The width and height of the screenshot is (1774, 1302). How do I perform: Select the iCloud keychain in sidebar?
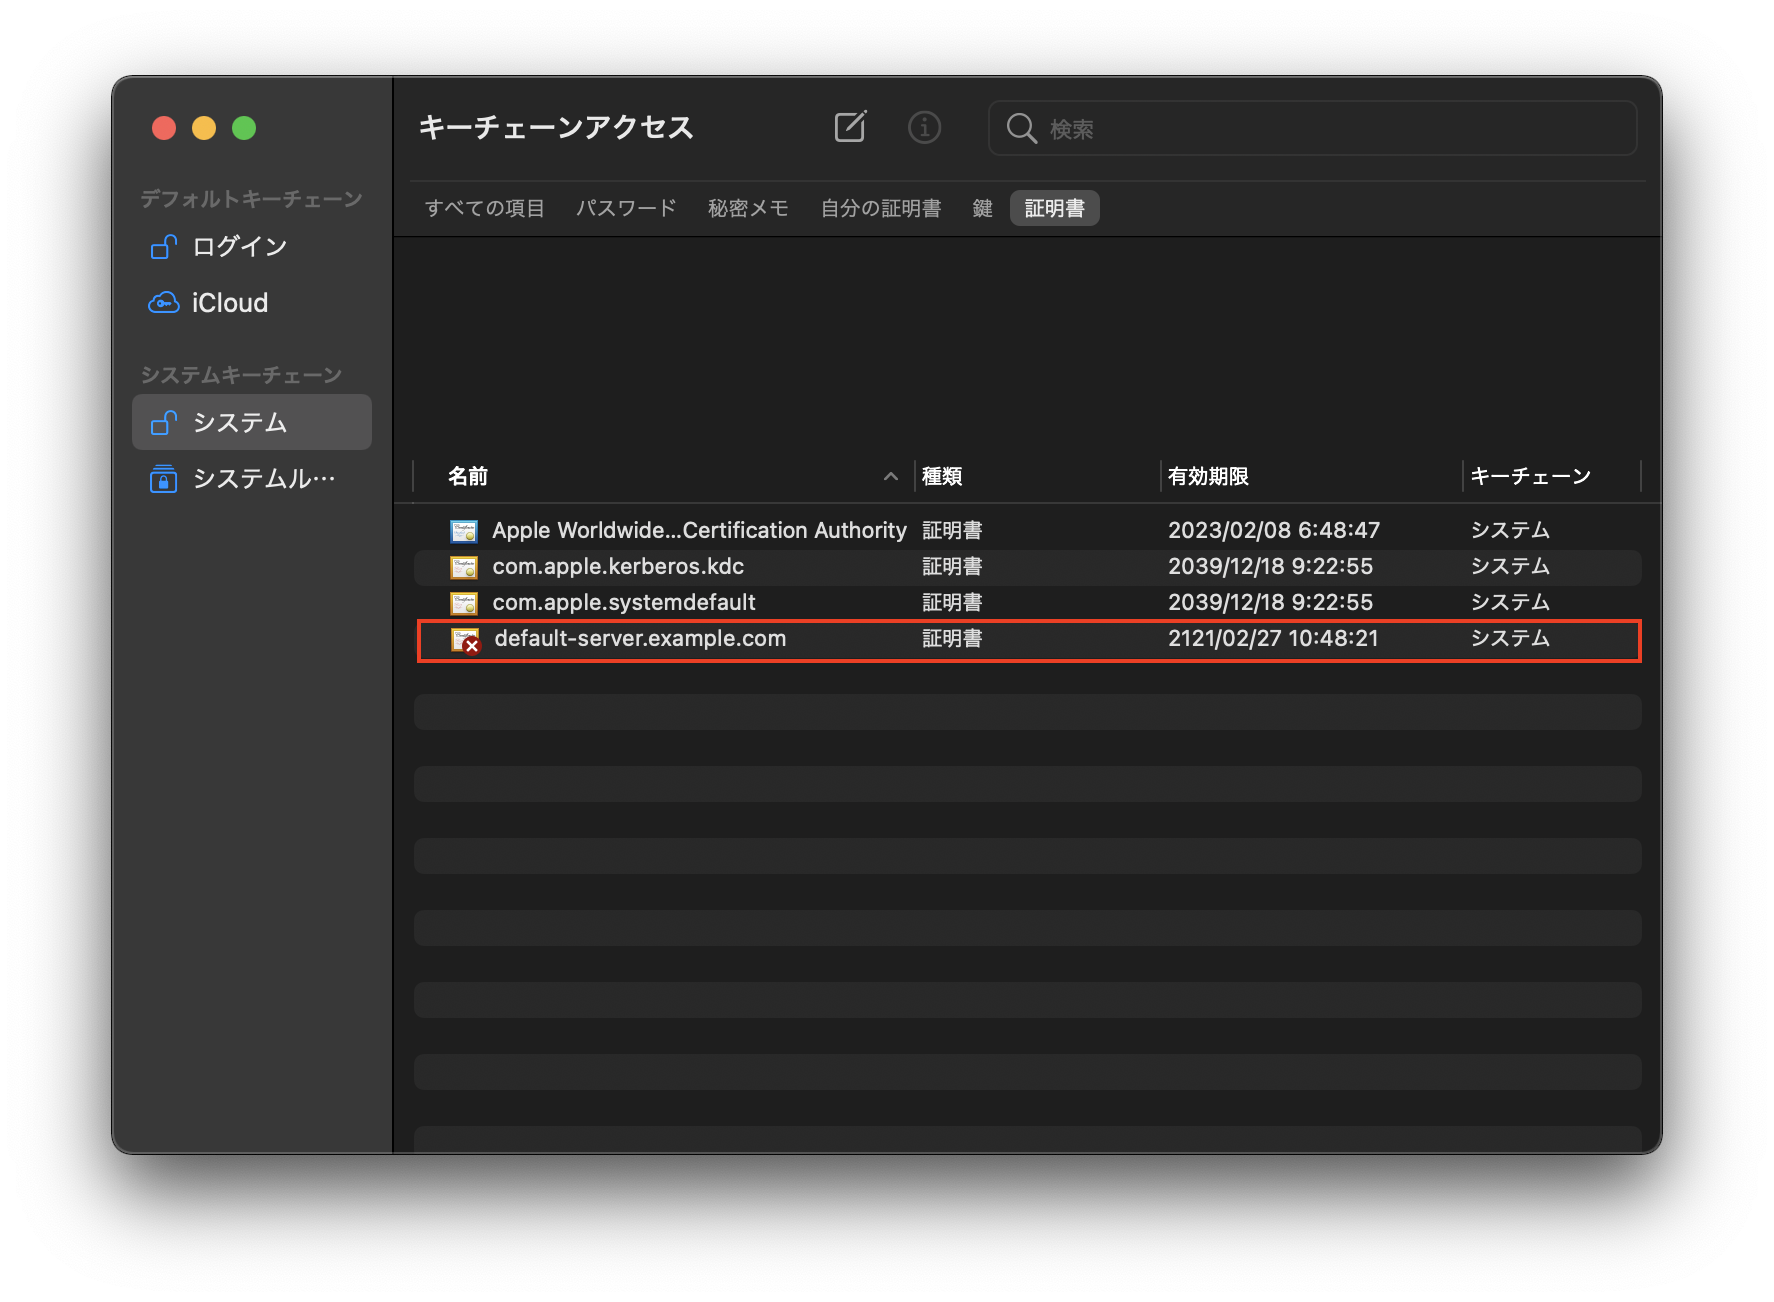tap(252, 303)
